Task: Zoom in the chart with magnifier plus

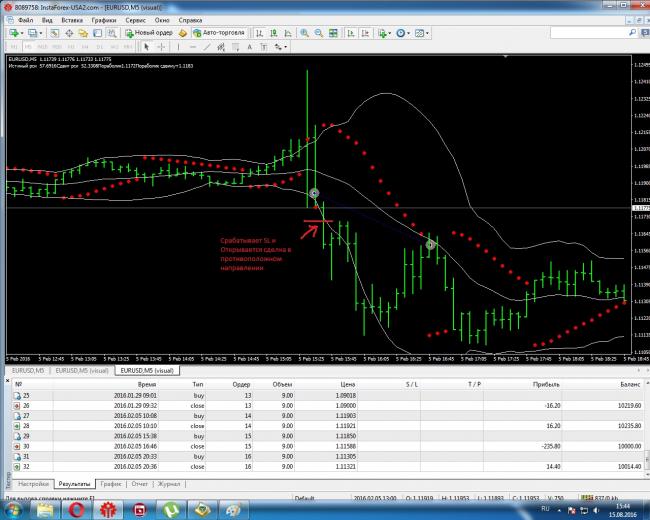Action: pyautogui.click(x=303, y=33)
